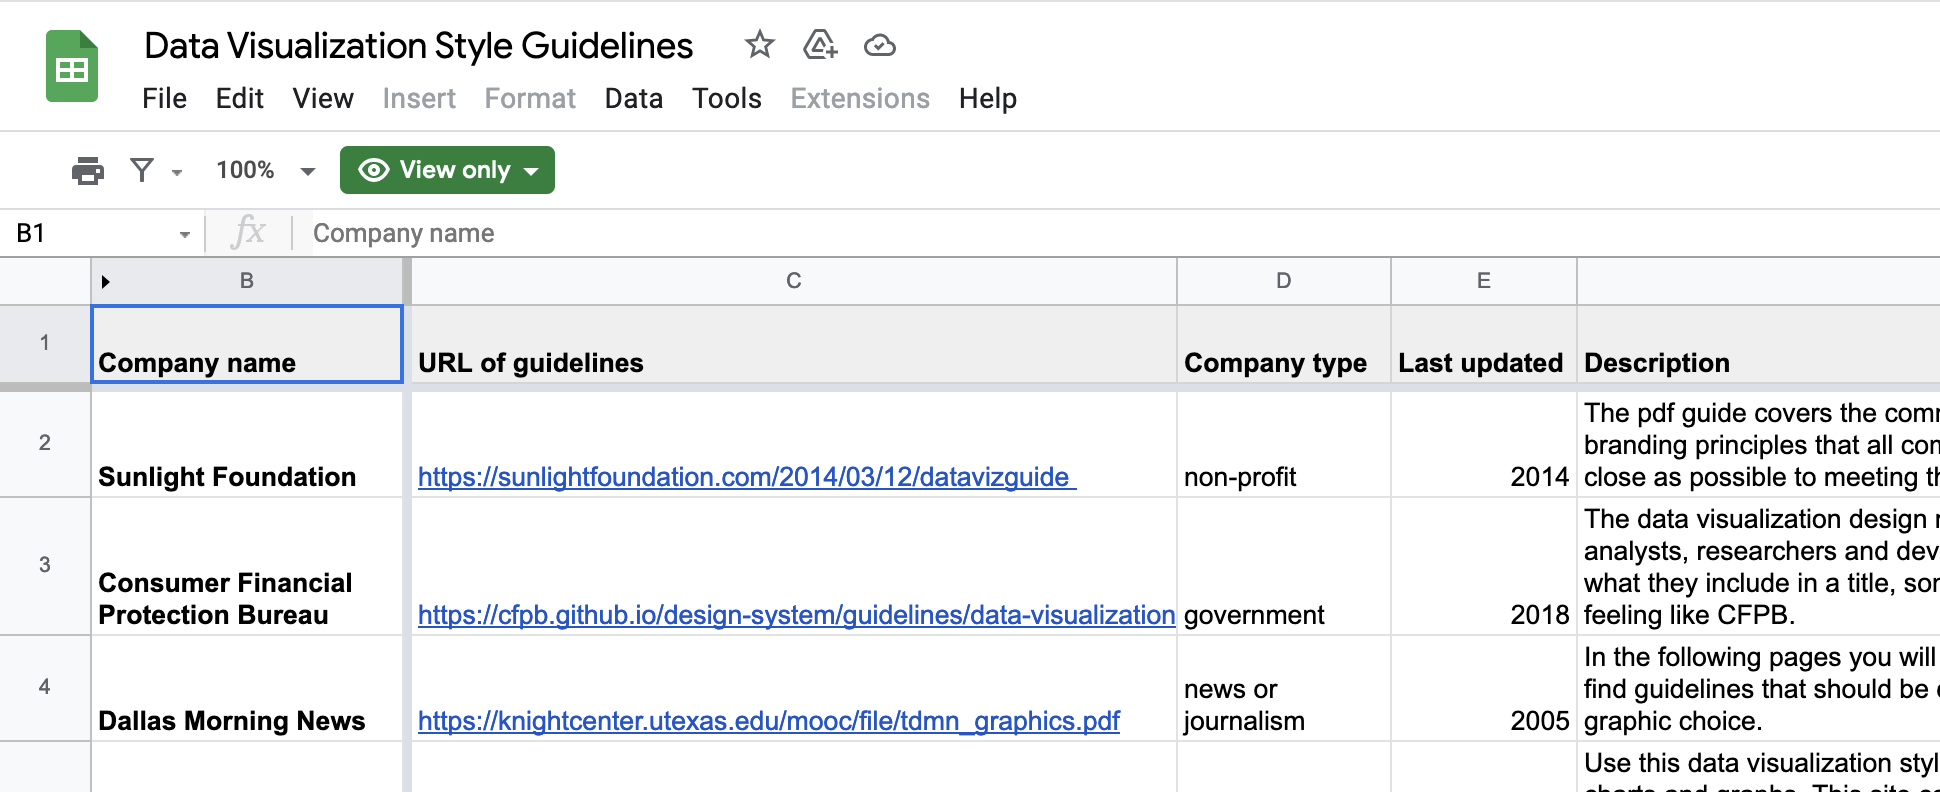The width and height of the screenshot is (1940, 792).
Task: Click the Google Sheets home icon
Action: click(x=72, y=67)
